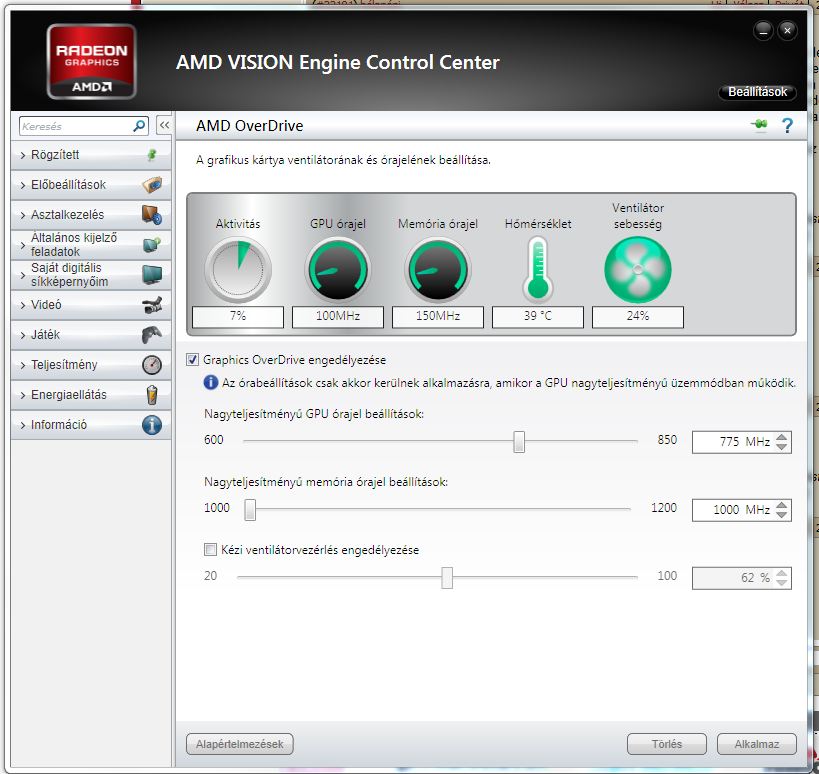Click the Általános kijelző feladatok icon

click(x=151, y=244)
